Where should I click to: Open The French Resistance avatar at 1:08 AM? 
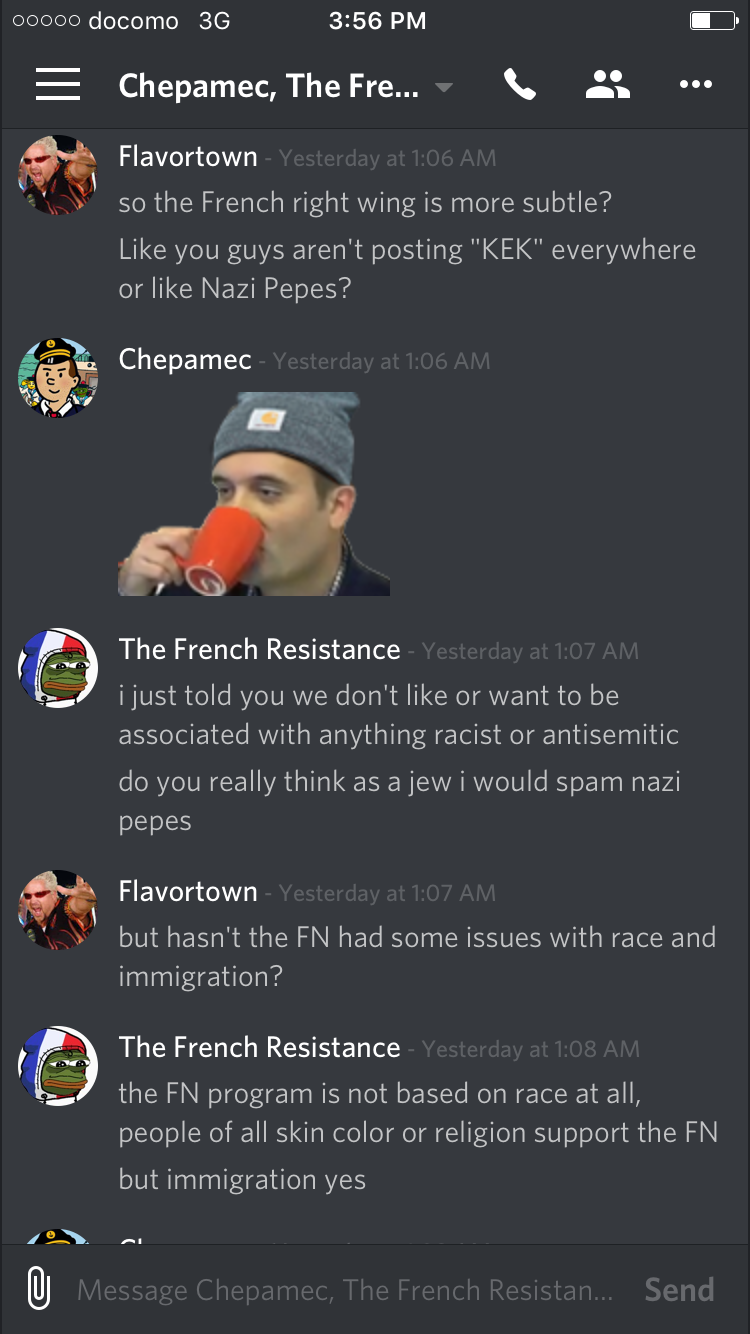pos(58,1066)
